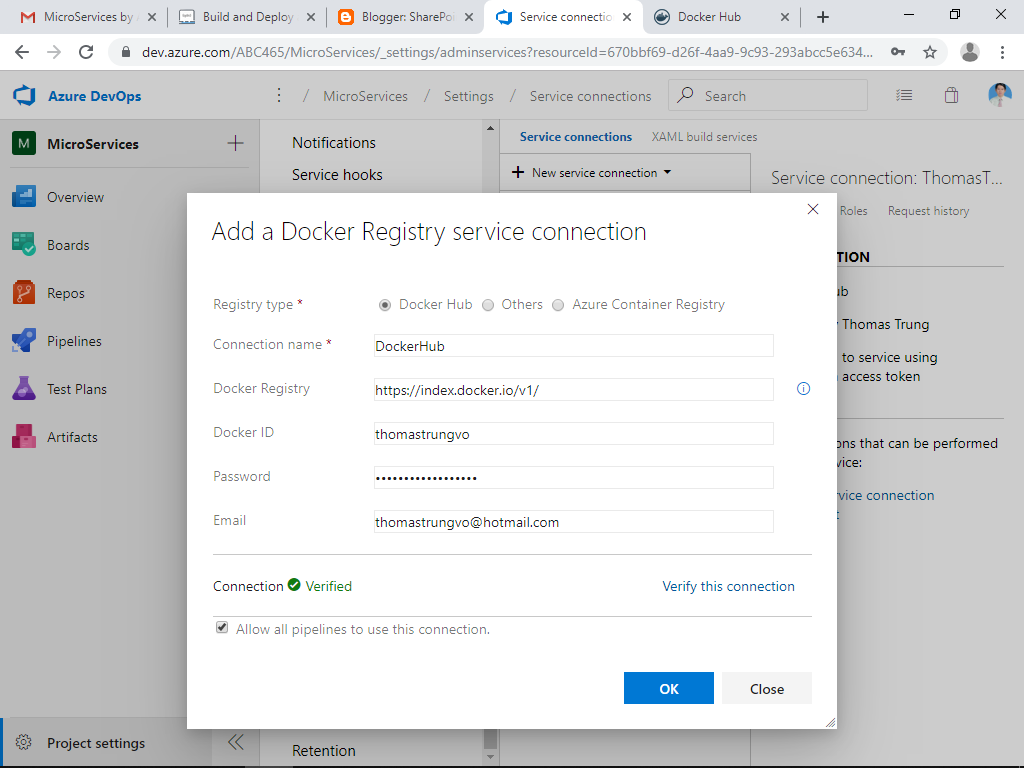Uncheck Allow all pipelines to use connection
The height and width of the screenshot is (768, 1024).
pyautogui.click(x=222, y=629)
